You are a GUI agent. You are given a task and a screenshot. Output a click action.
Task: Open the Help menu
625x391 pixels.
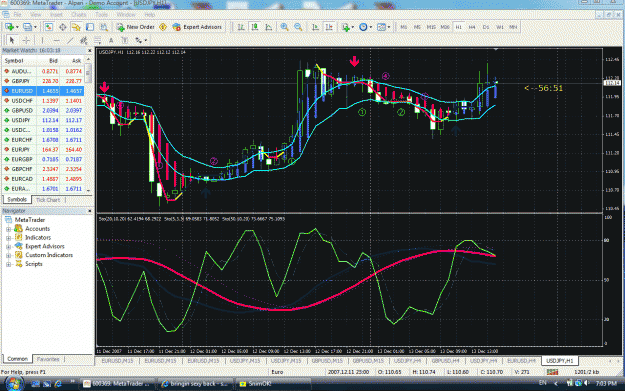click(149, 15)
